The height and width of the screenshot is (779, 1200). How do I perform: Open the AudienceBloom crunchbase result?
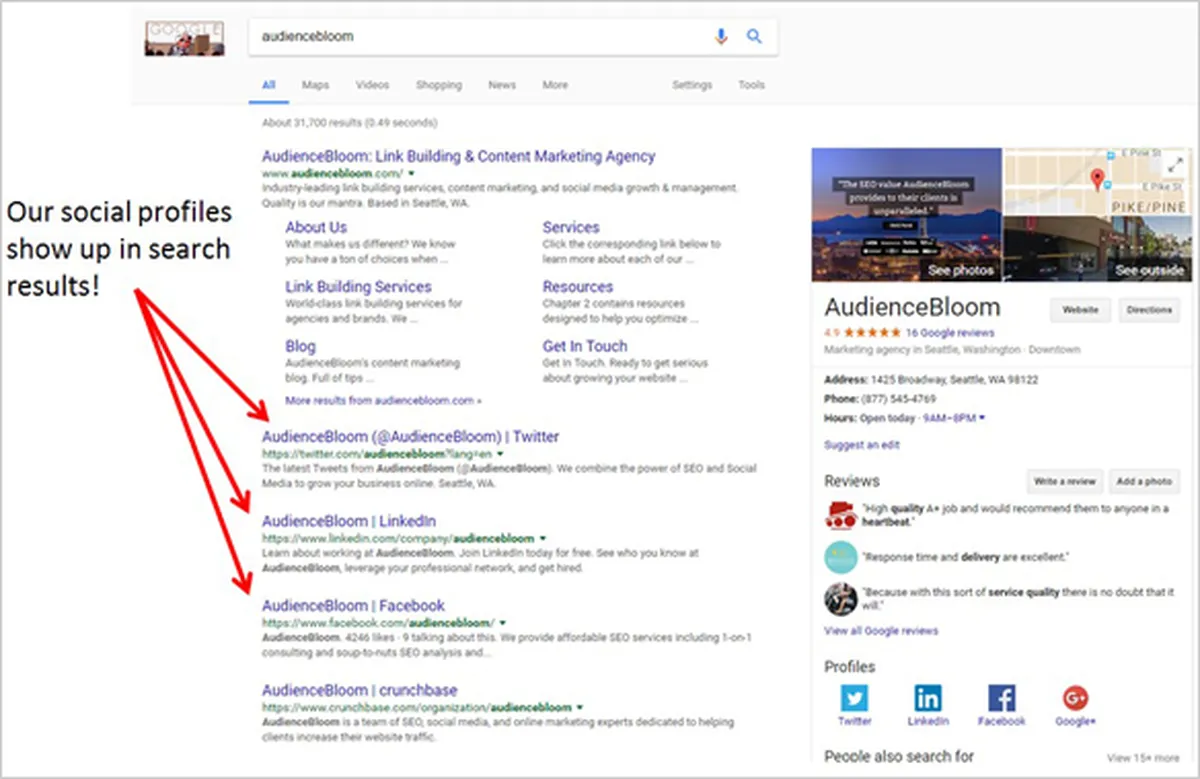360,690
